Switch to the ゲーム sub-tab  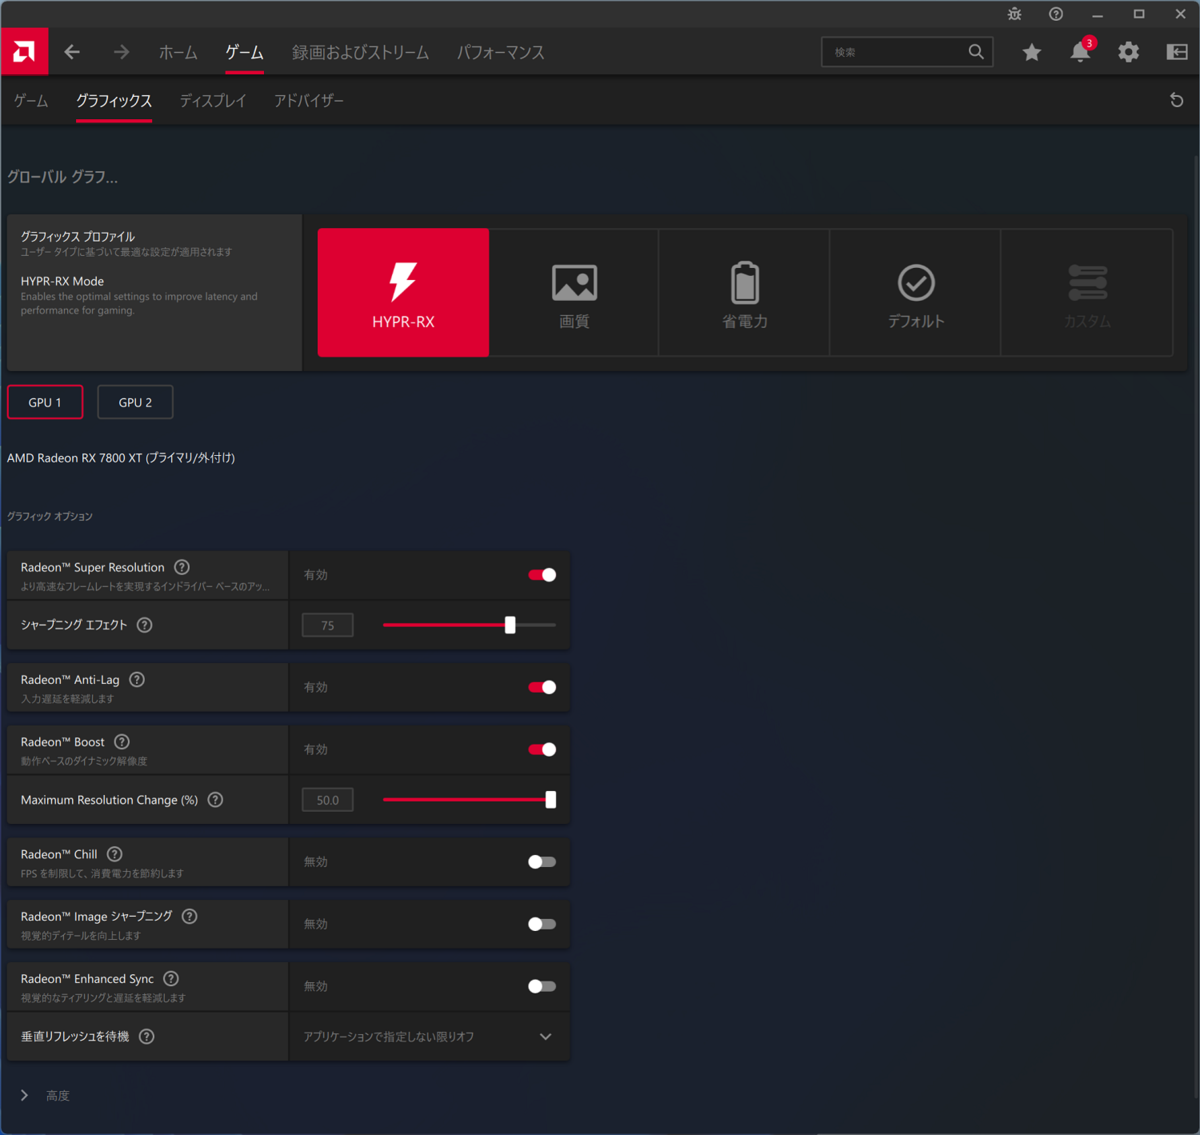click(31, 101)
